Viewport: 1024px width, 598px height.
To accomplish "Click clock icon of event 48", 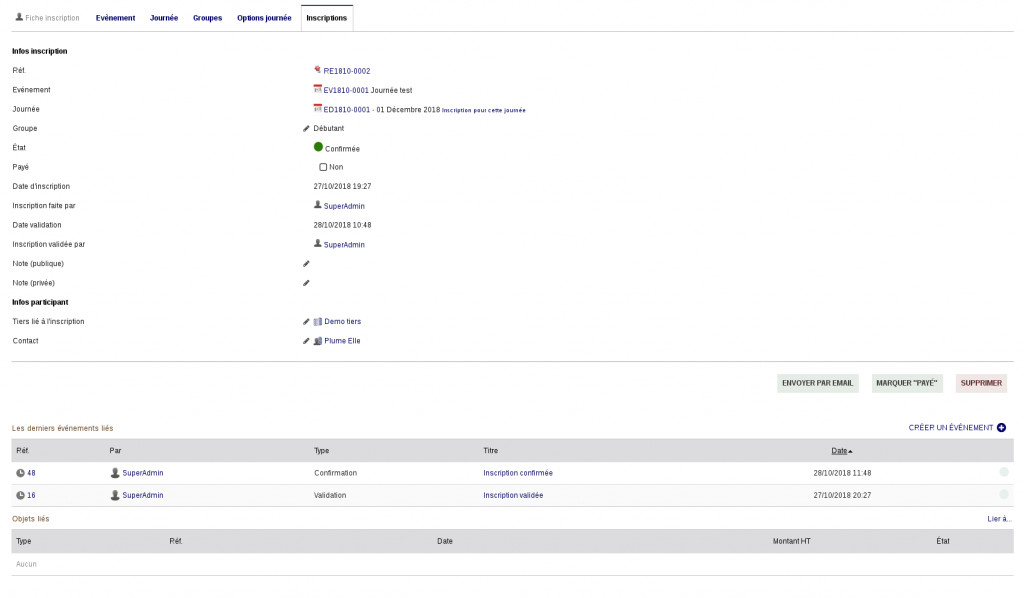I will point(20,473).
